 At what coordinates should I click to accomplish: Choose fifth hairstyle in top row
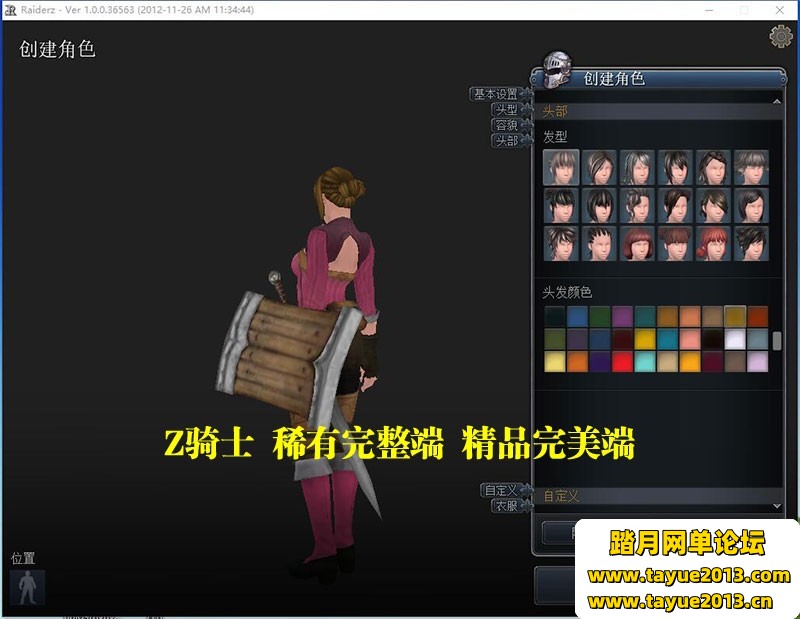[713, 167]
